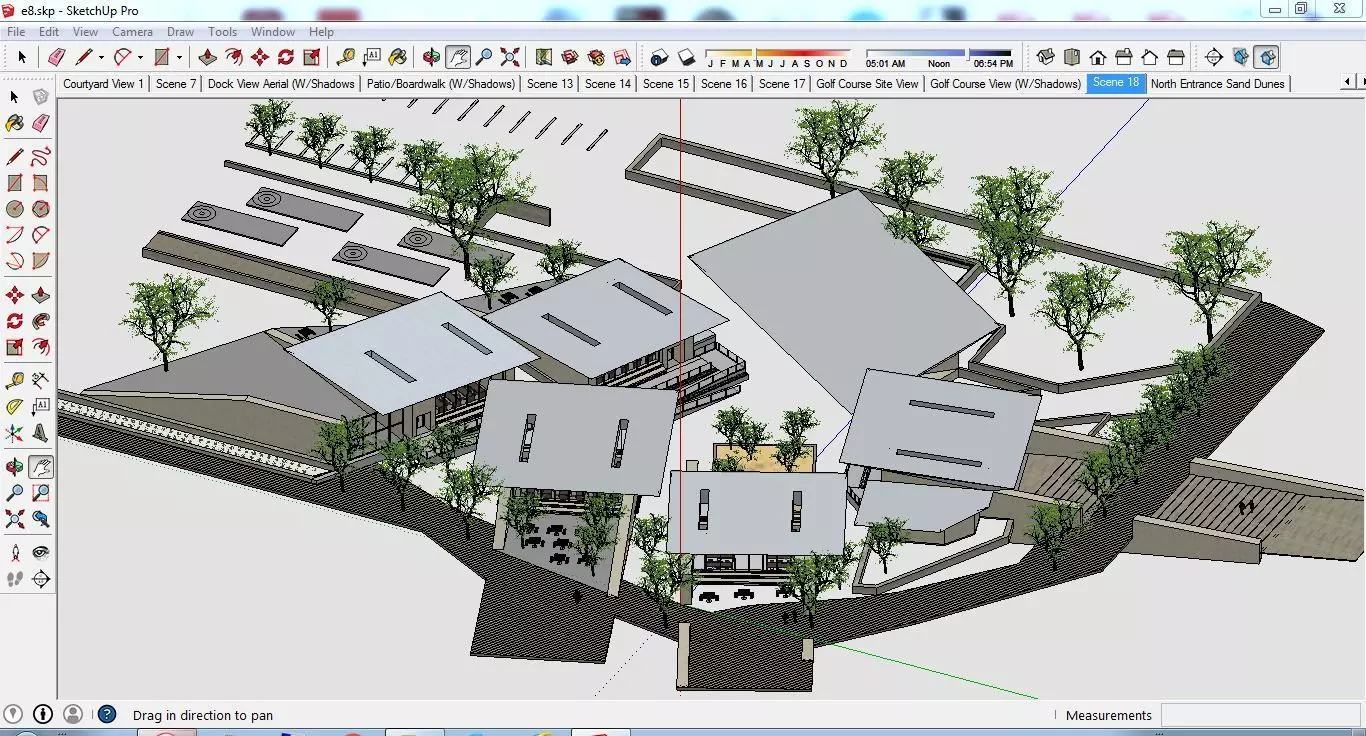Image resolution: width=1366 pixels, height=736 pixels.
Task: Select the Section Plane tool
Action: pos(40,578)
